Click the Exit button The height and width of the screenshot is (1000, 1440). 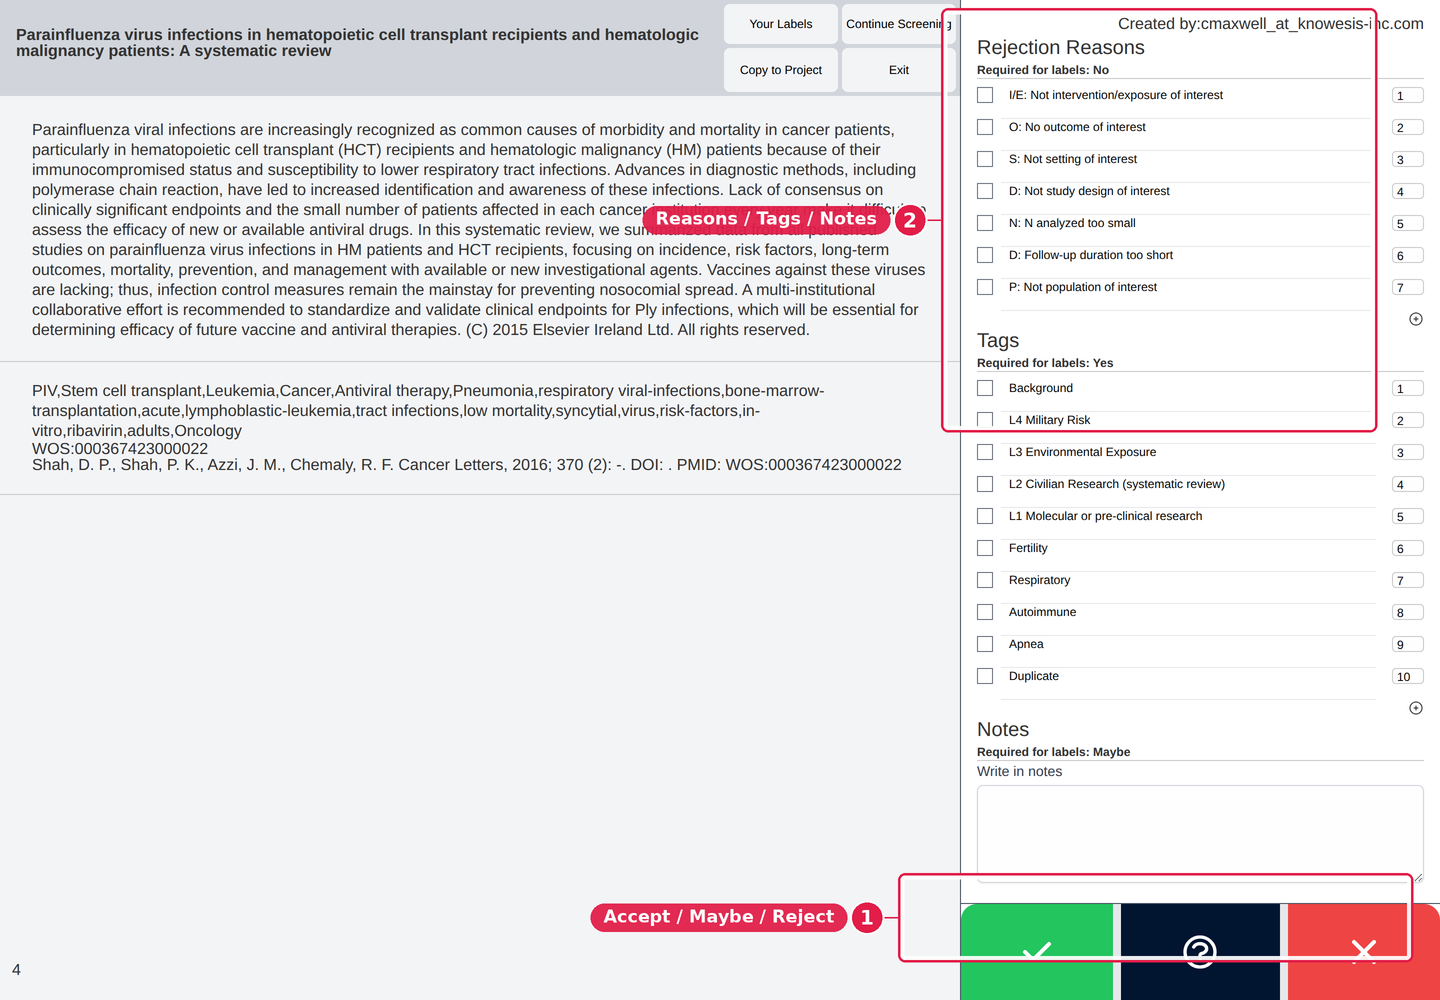(898, 70)
